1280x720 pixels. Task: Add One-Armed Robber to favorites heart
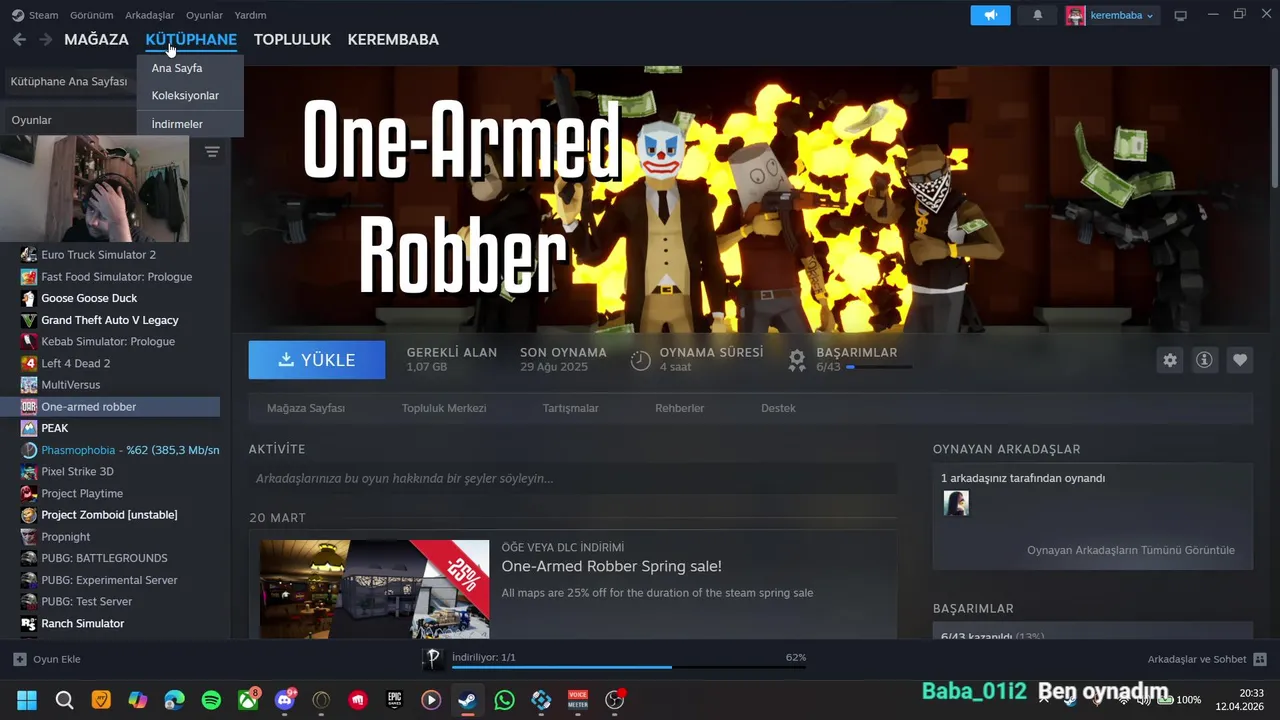coord(1240,360)
